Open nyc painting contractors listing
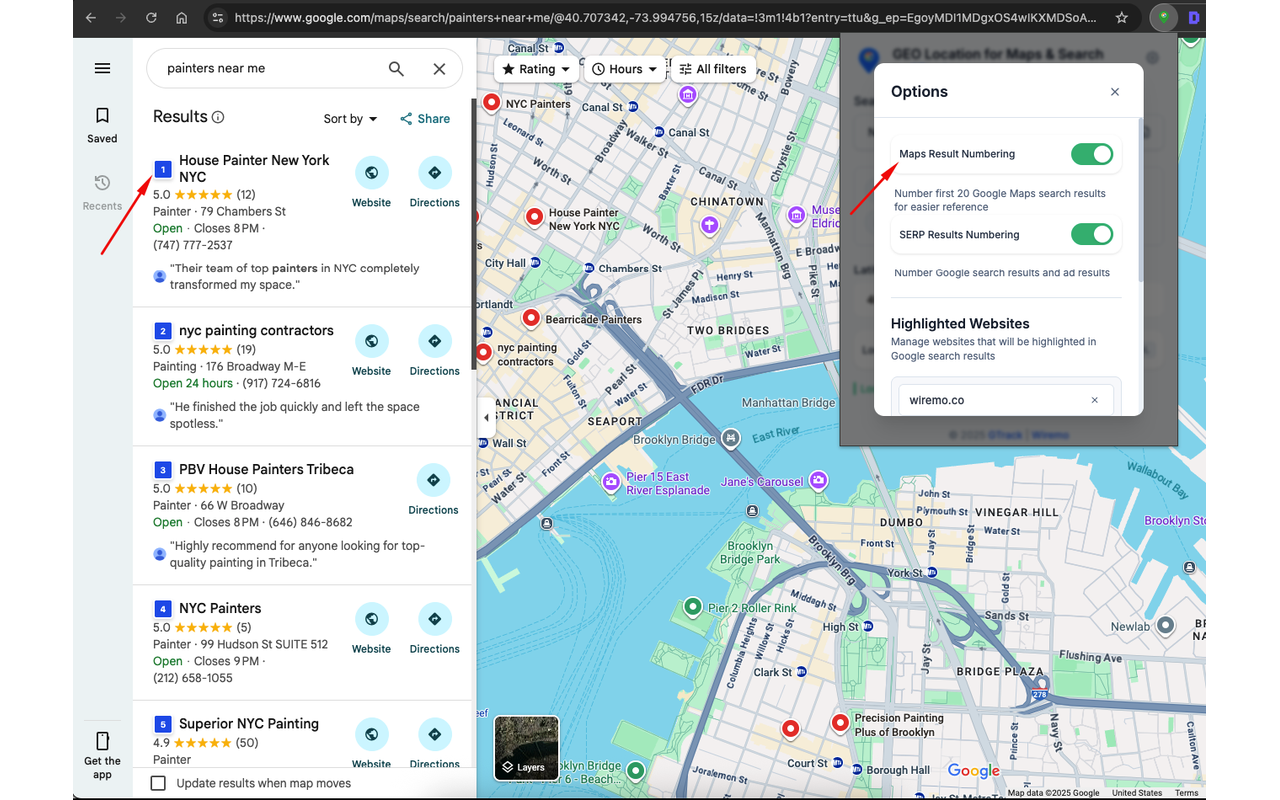Screen dimensions: 1280x800 256,330
